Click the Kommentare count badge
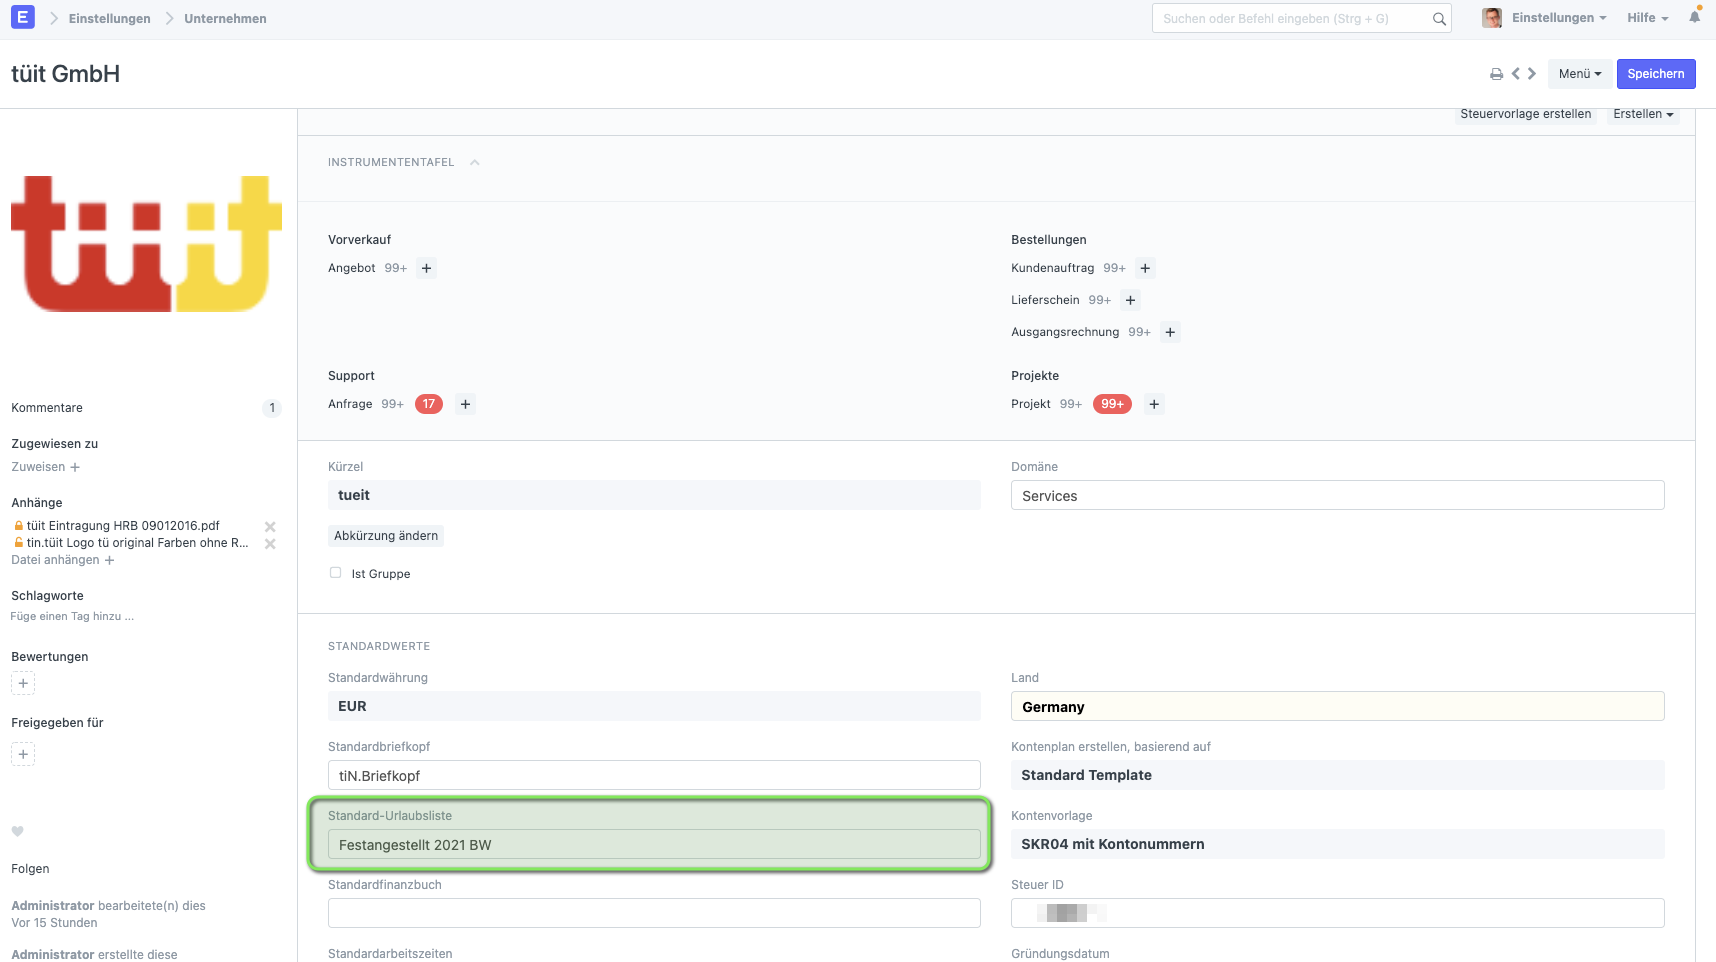This screenshot has width=1716, height=962. point(272,408)
